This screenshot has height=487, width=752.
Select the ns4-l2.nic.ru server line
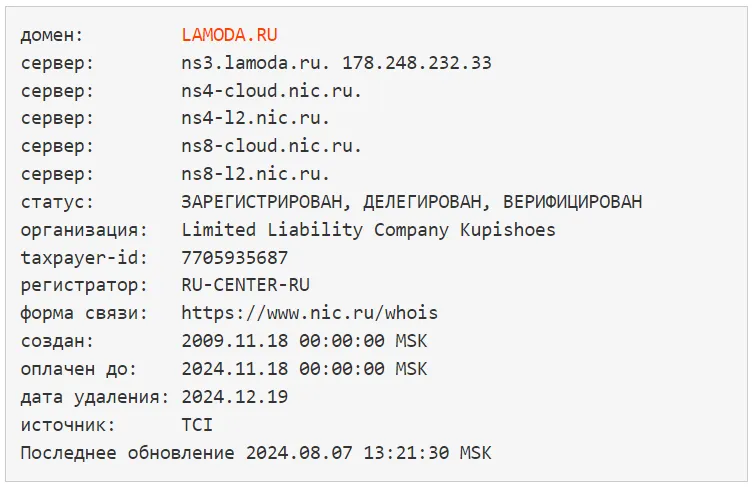tap(256, 118)
